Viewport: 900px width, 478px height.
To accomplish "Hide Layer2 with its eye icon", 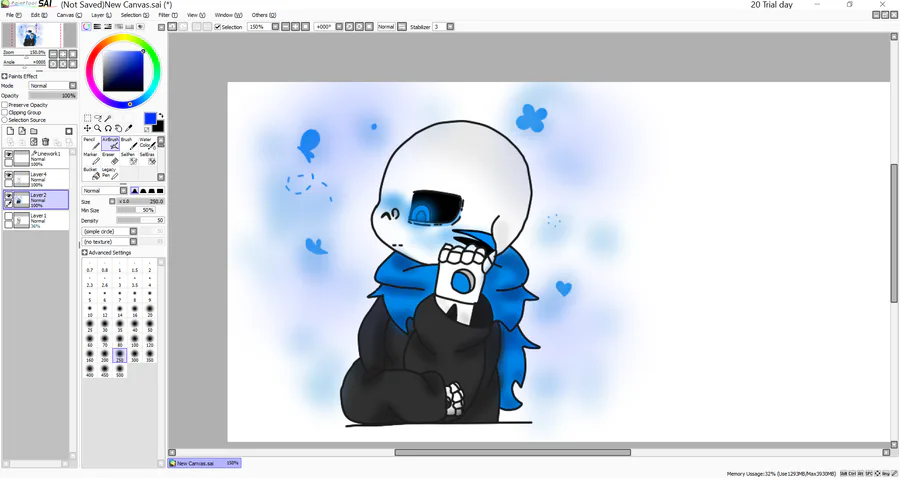I will (9, 195).
